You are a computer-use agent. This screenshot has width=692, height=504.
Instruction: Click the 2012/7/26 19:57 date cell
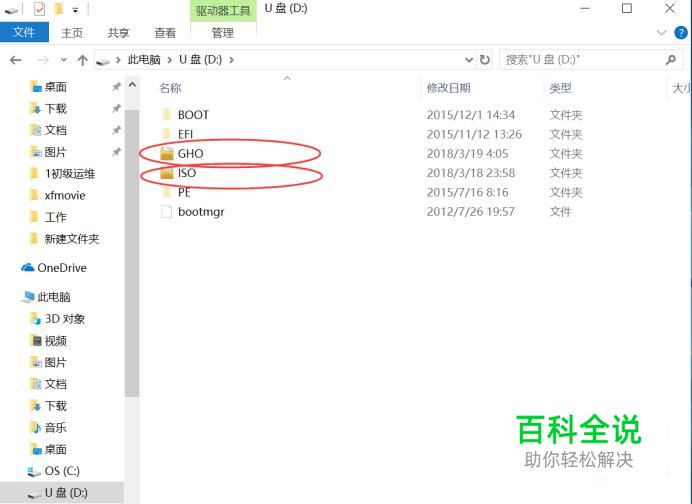tap(470, 212)
